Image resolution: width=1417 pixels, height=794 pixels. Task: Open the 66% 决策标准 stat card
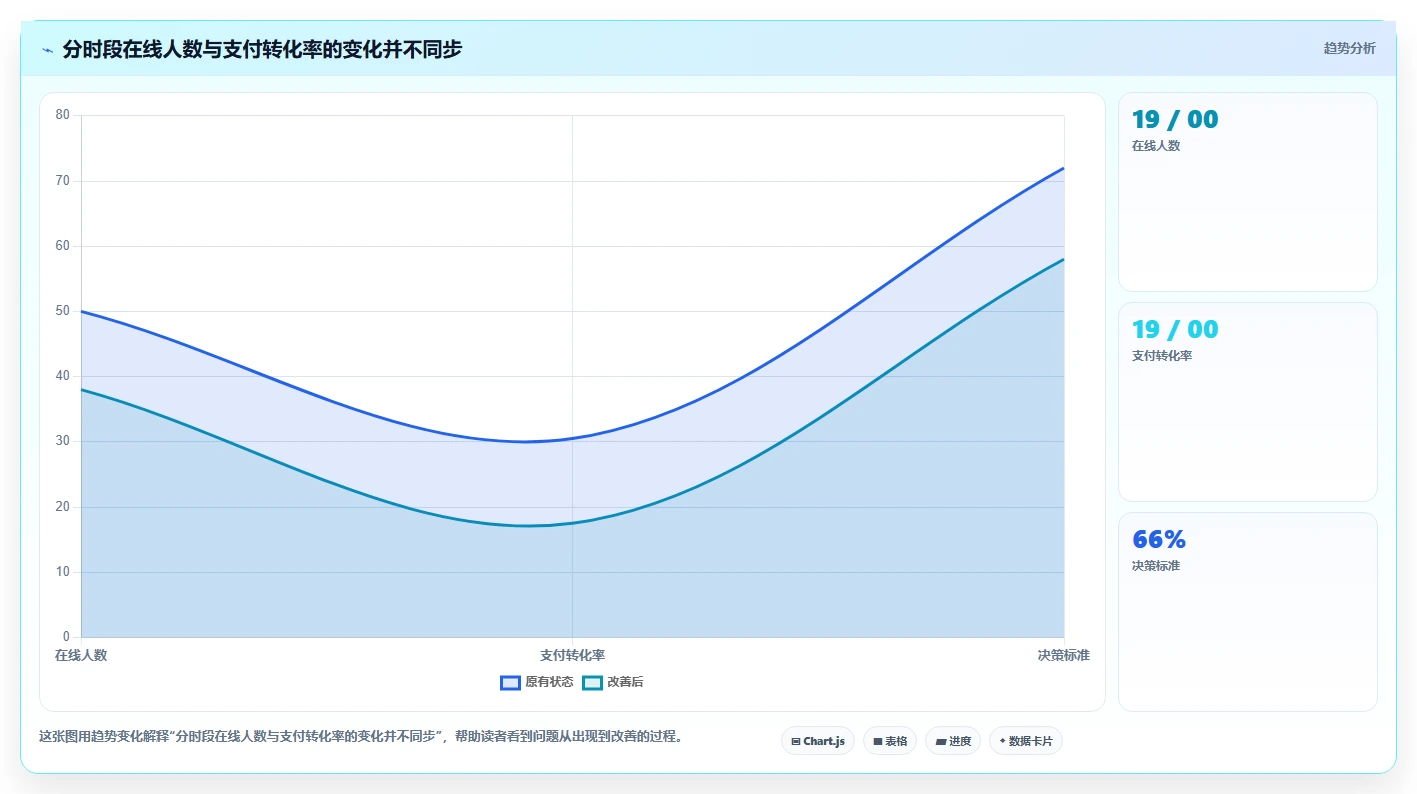1247,612
